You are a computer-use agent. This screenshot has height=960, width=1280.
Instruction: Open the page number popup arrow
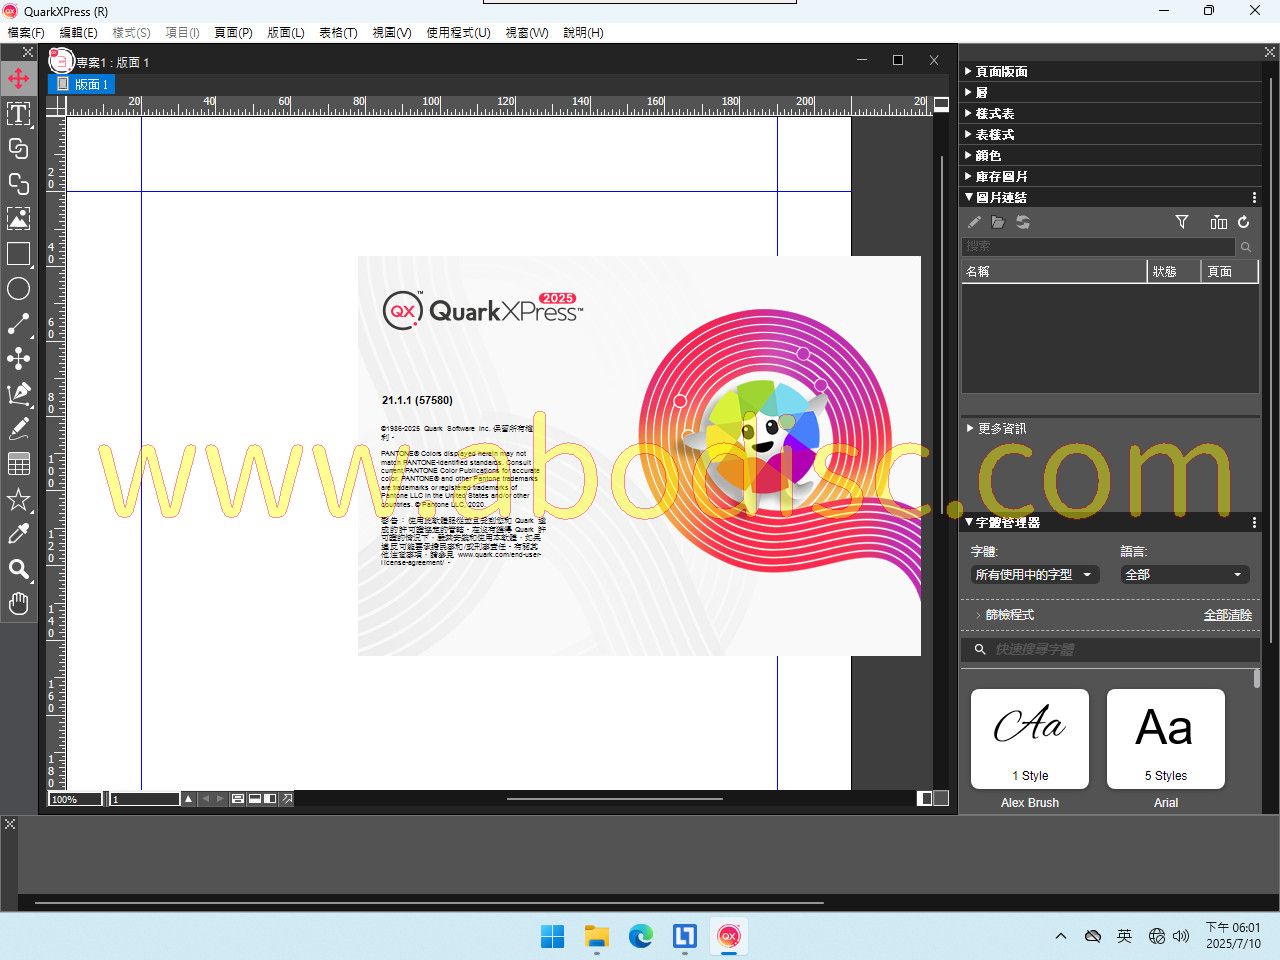pyautogui.click(x=188, y=799)
